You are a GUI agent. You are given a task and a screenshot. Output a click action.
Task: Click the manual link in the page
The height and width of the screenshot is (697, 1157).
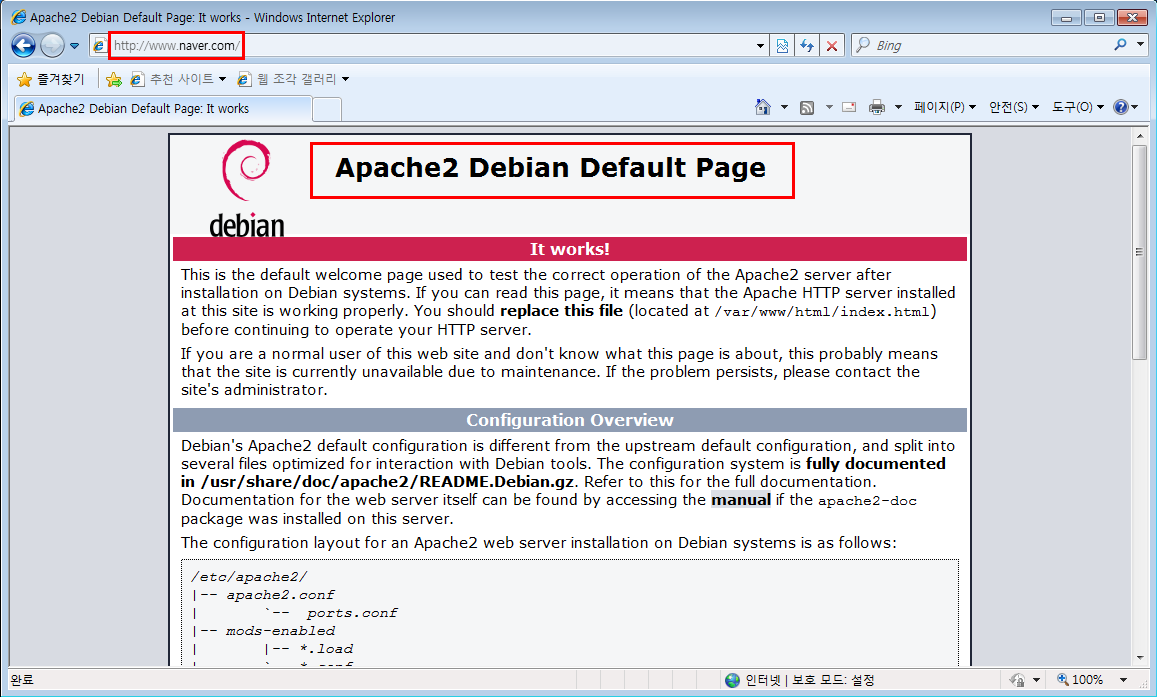click(741, 500)
